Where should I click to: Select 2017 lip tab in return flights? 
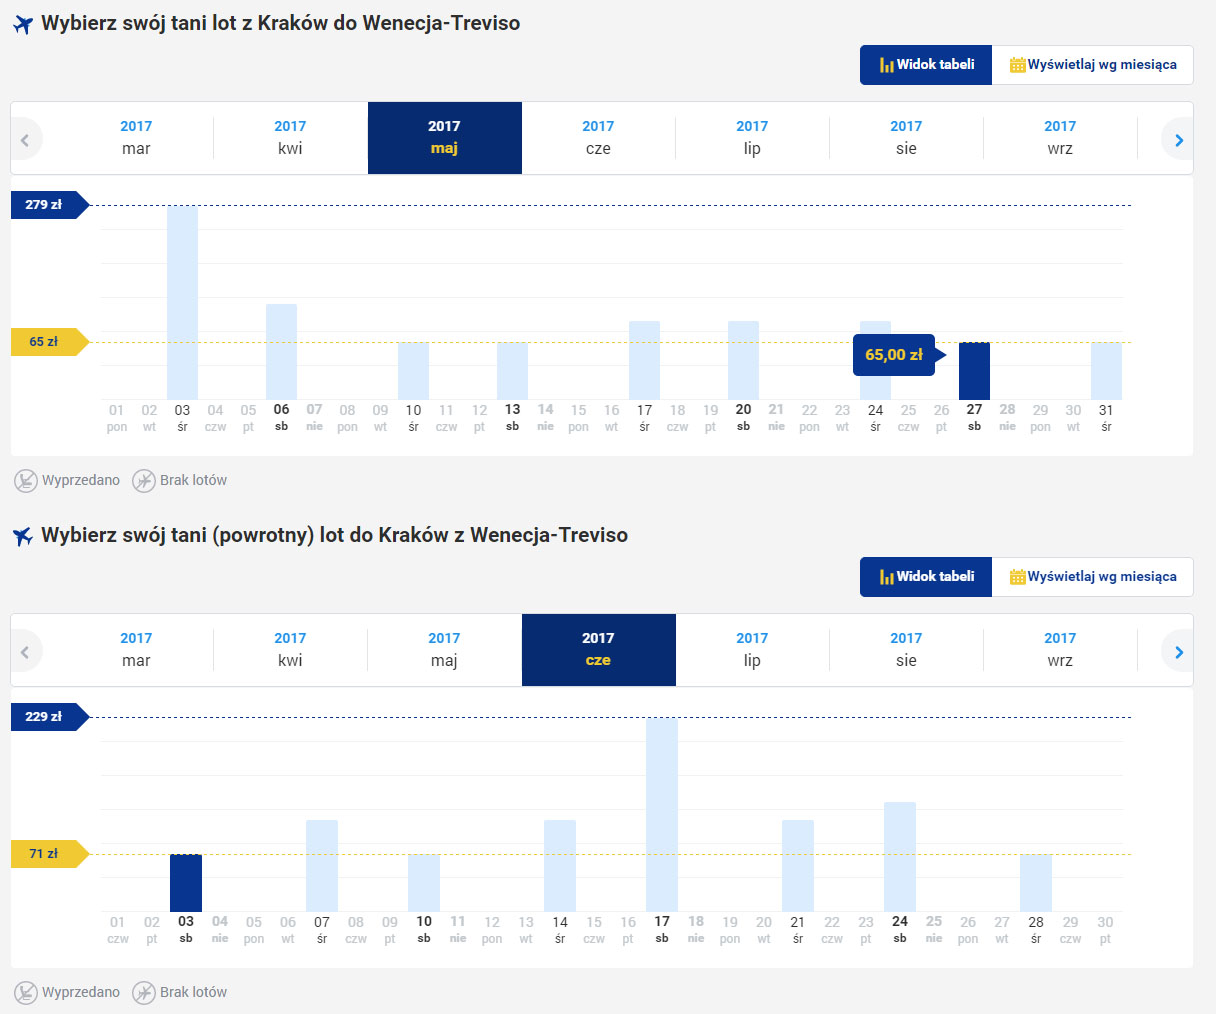tap(752, 650)
